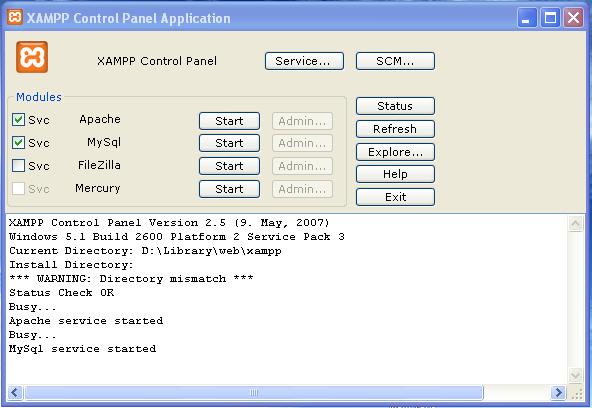Start the FileZilla module
Image resolution: width=592 pixels, height=408 pixels.
click(x=229, y=166)
